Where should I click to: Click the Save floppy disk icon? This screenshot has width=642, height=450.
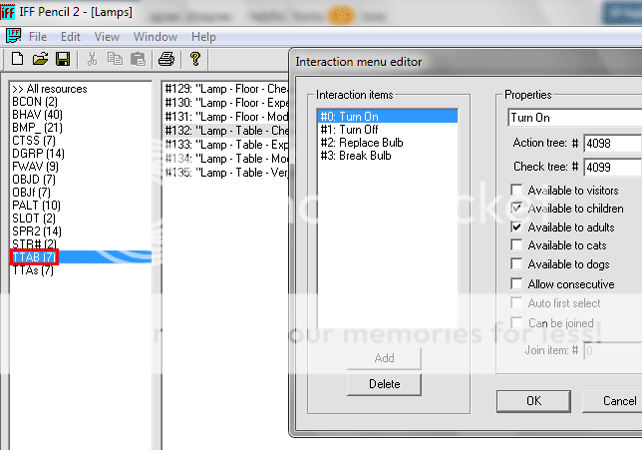coord(62,60)
